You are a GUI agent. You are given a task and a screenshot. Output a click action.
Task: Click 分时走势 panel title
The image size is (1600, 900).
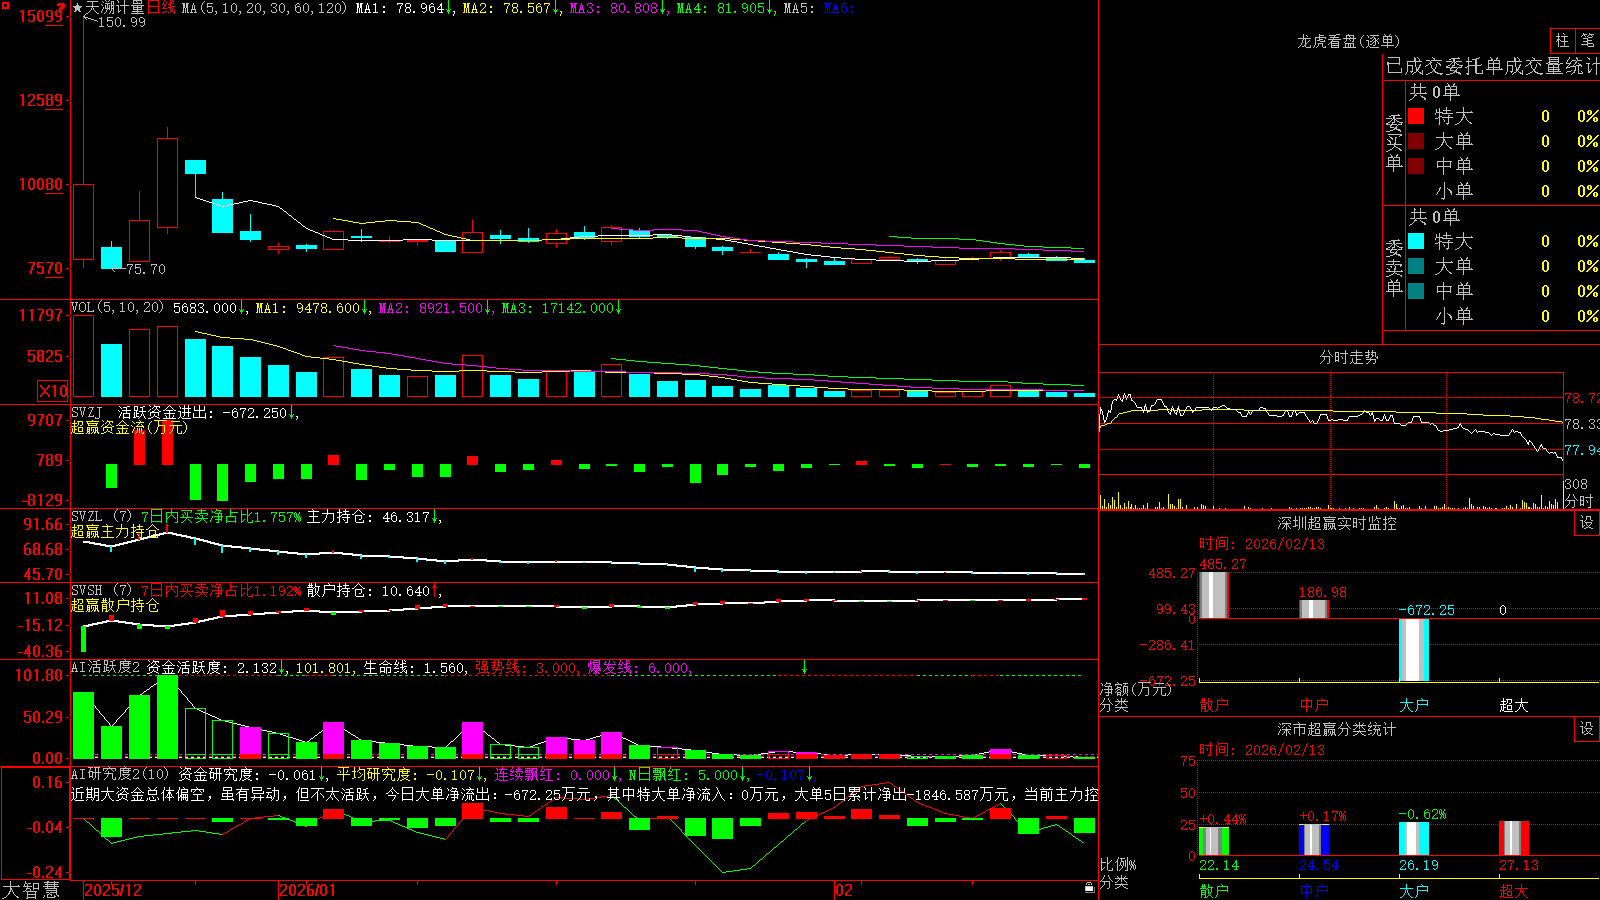click(x=1348, y=357)
